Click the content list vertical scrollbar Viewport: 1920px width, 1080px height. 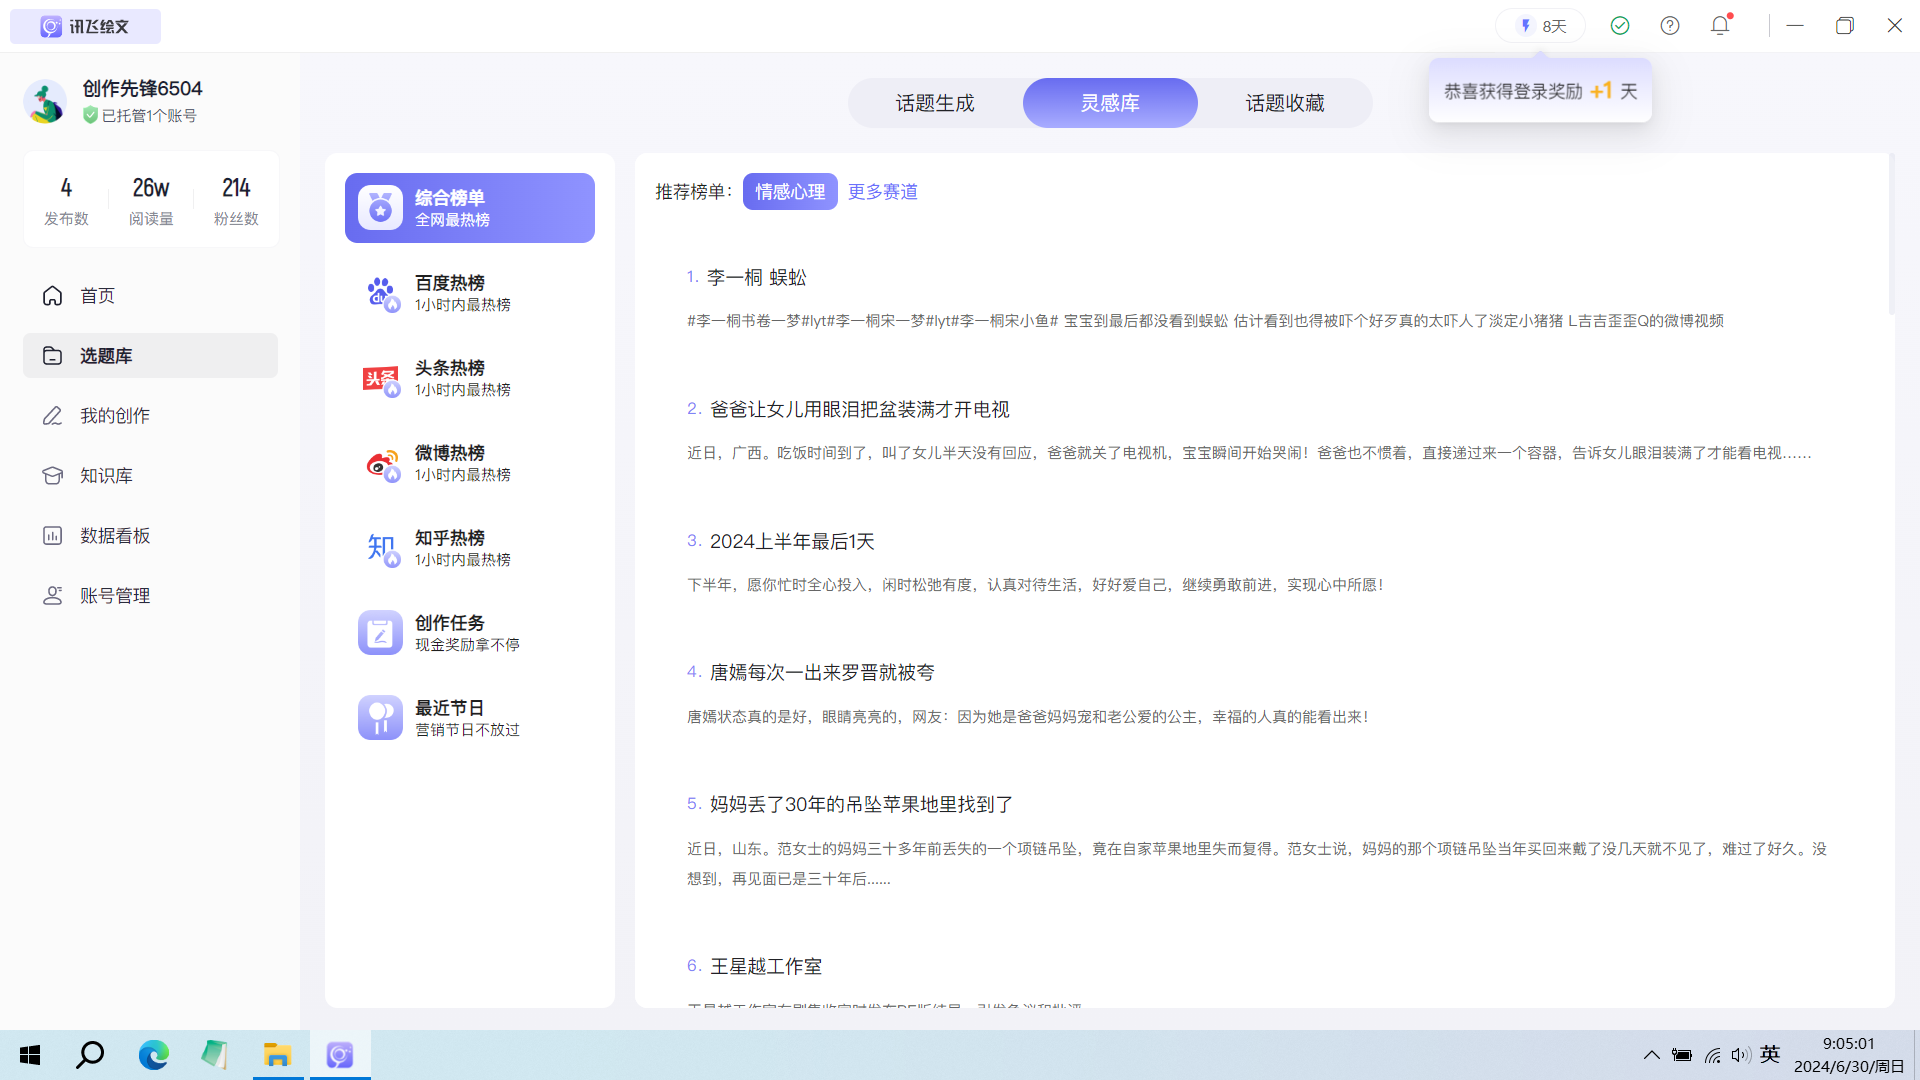tap(1890, 235)
